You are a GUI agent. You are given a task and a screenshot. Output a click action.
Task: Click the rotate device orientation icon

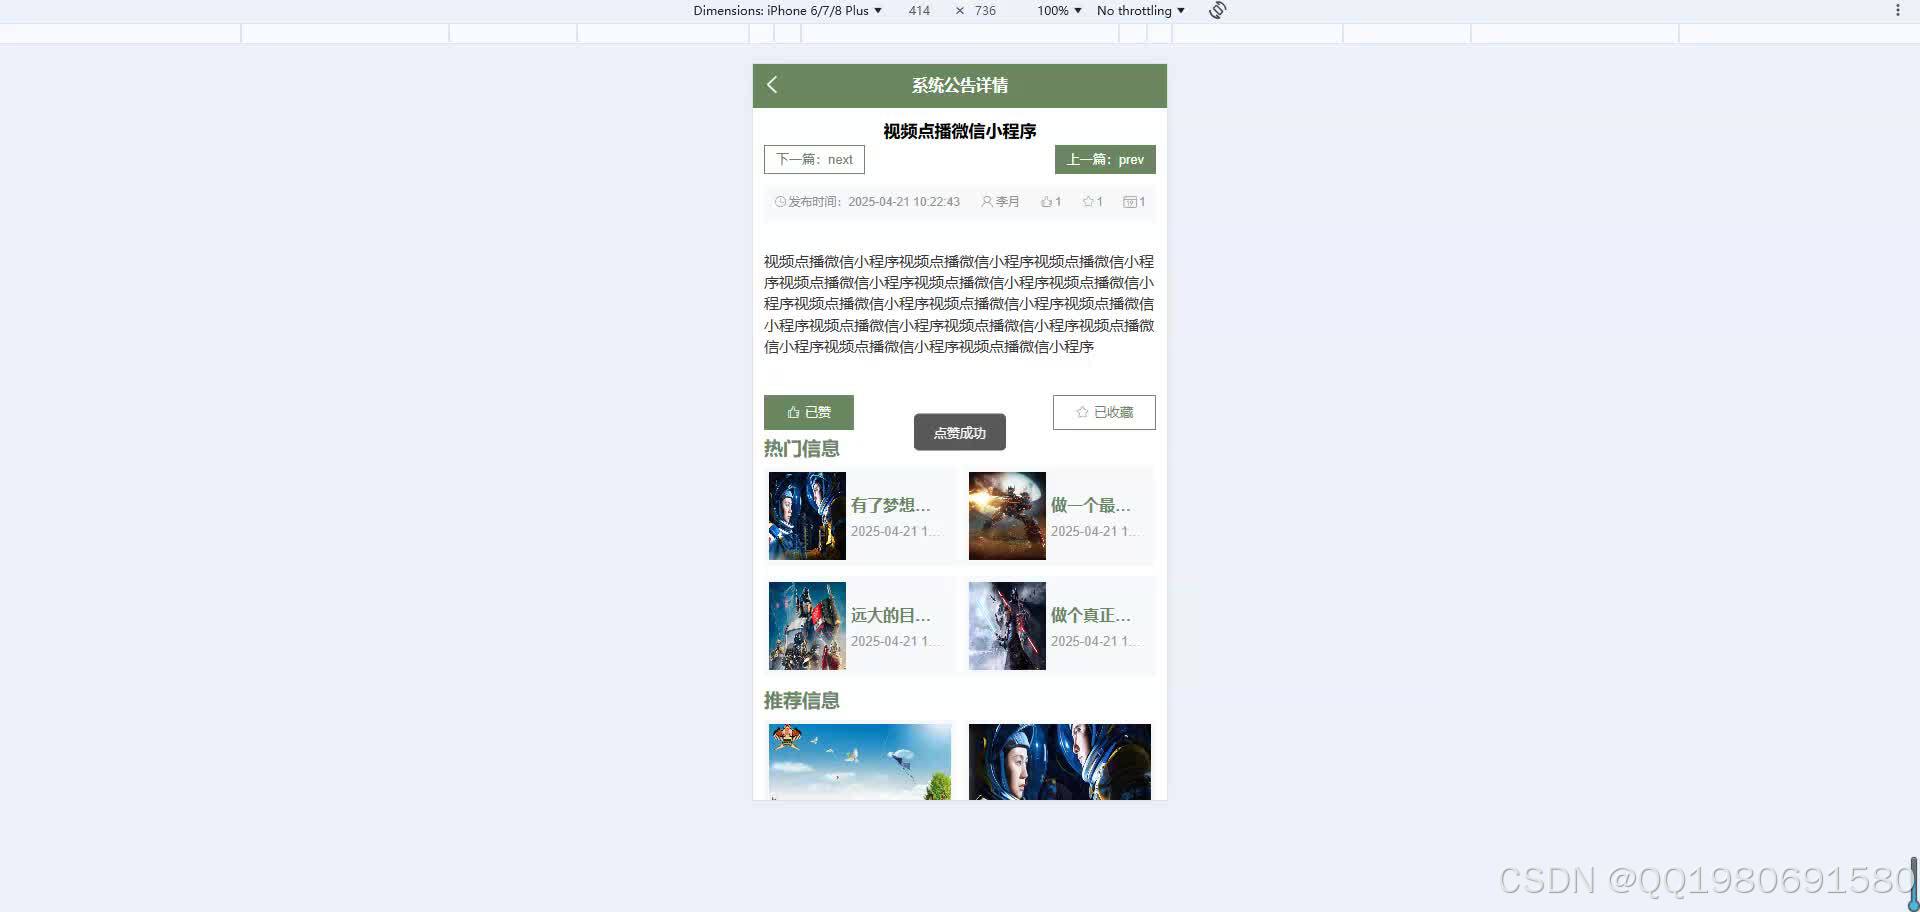pos(1217,10)
